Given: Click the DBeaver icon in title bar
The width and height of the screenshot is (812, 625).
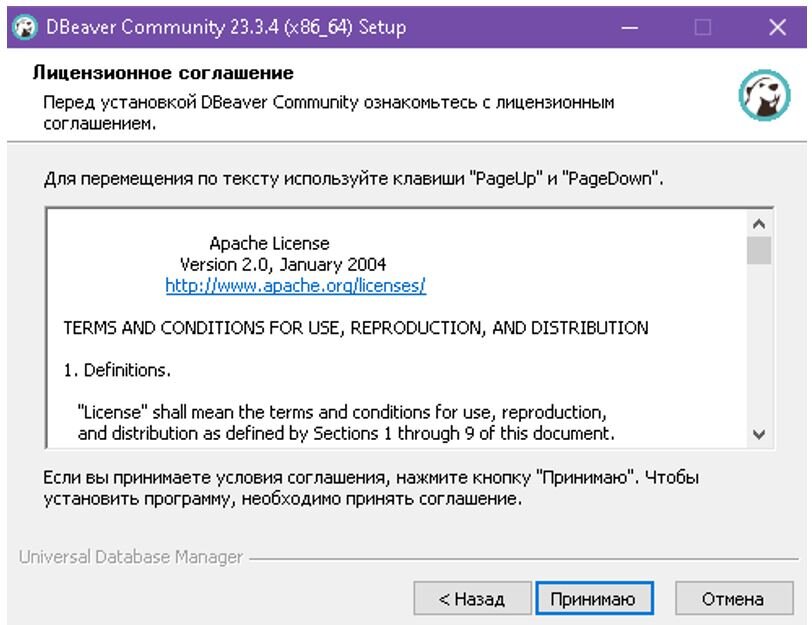Looking at the screenshot, I should [x=25, y=27].
